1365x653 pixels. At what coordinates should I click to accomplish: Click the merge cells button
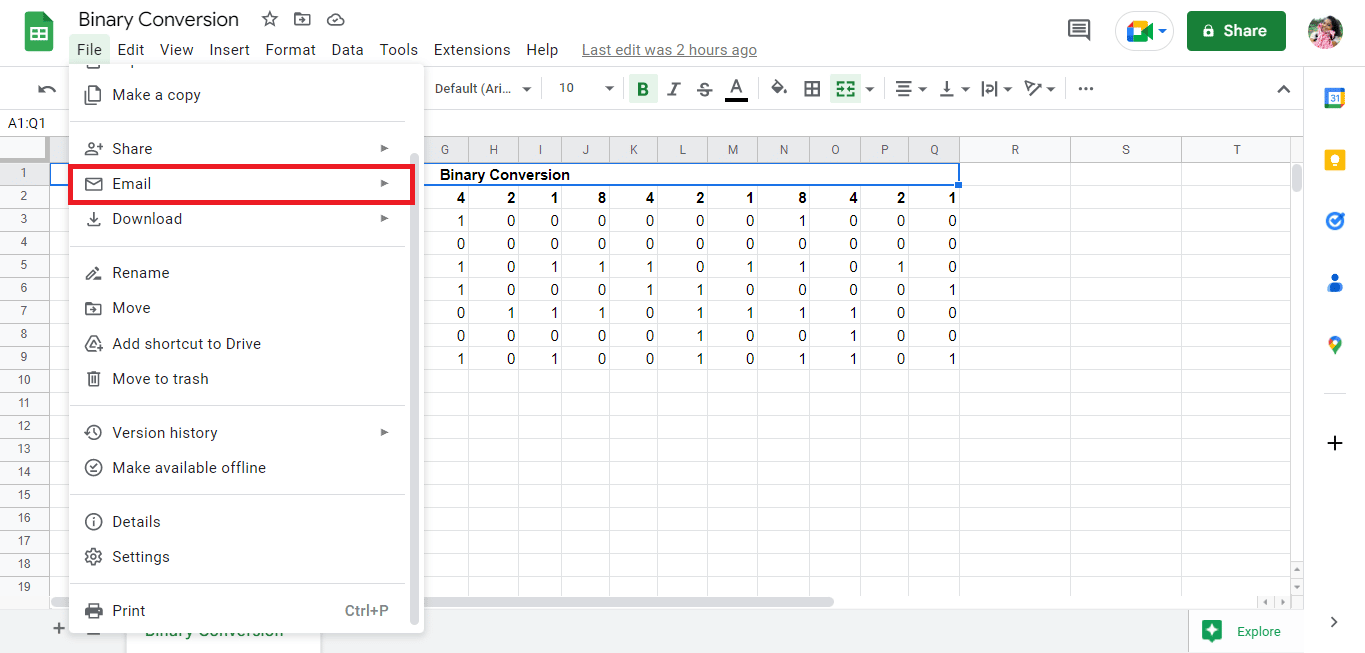(x=845, y=89)
